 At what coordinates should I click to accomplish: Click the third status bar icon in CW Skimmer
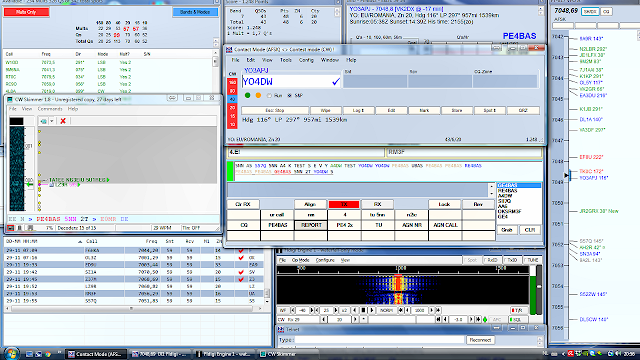pos(30,228)
